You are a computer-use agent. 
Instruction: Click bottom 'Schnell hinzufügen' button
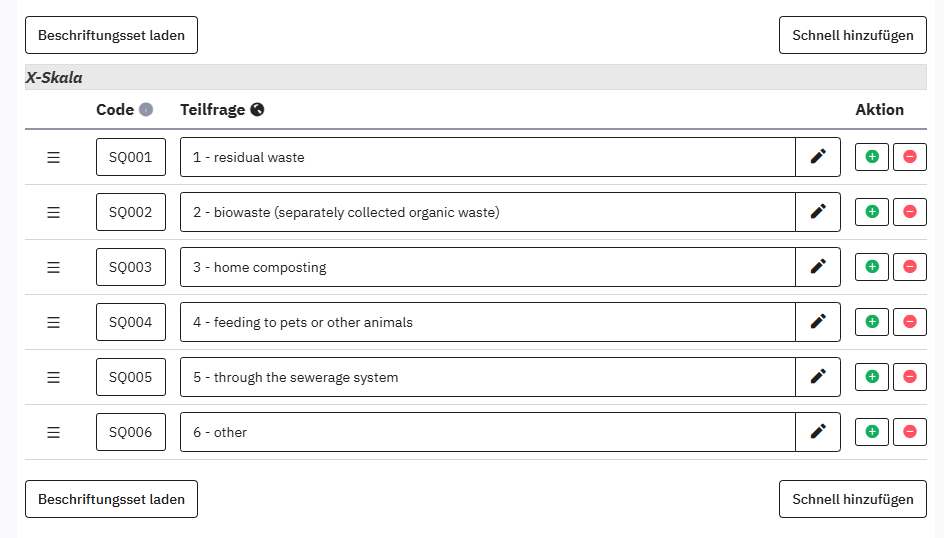[852, 499]
